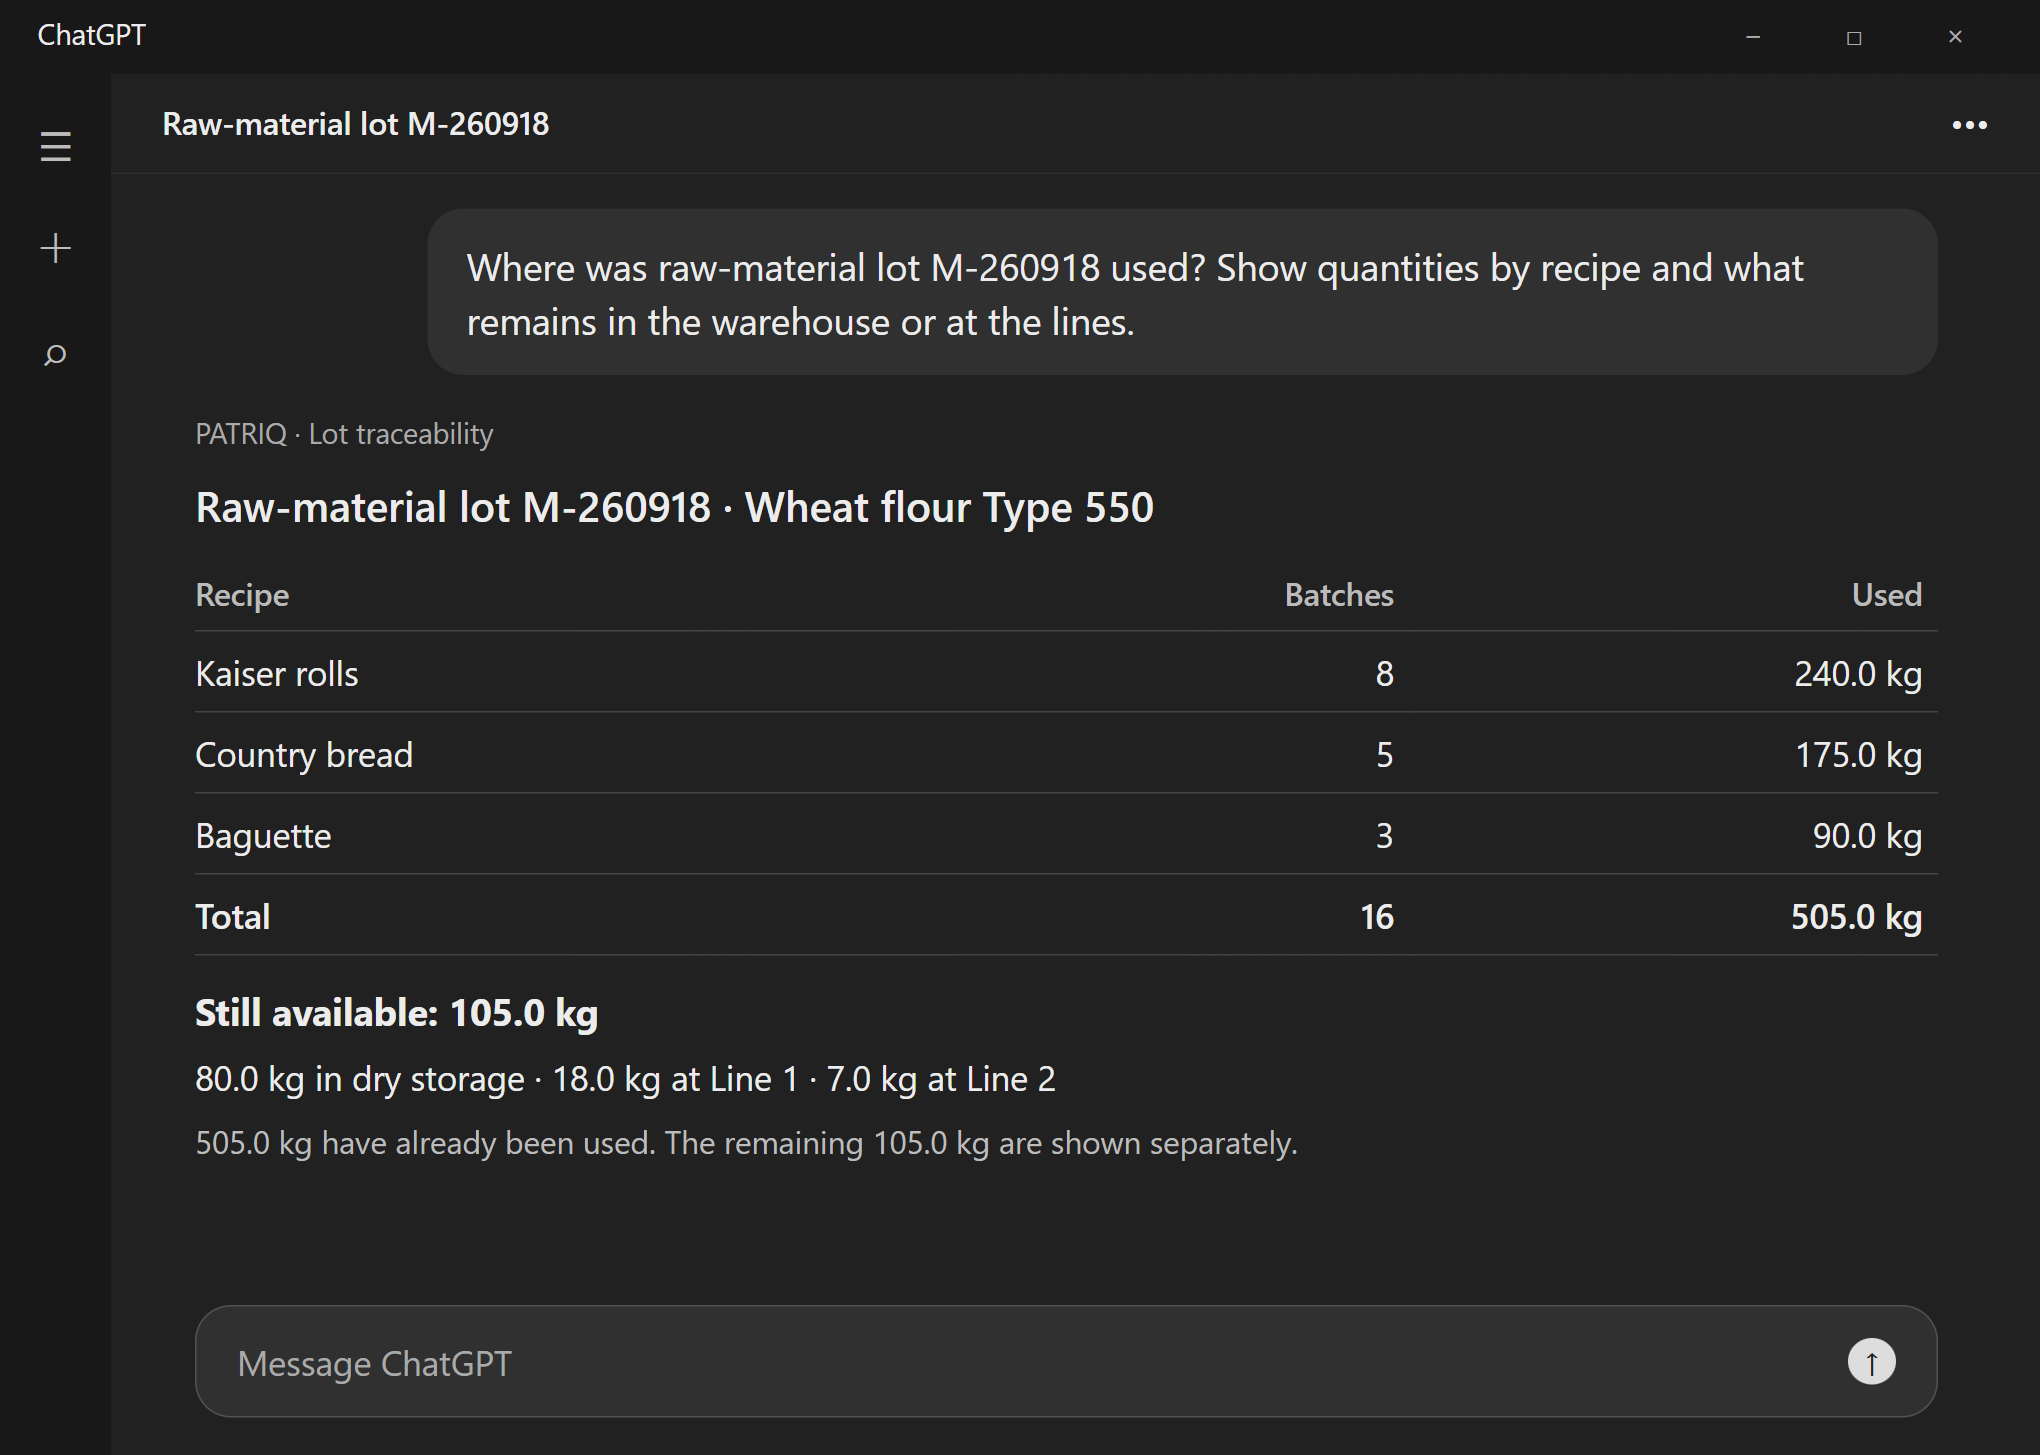Click the Recipe column header
Image resolution: width=2040 pixels, height=1455 pixels.
tap(242, 595)
